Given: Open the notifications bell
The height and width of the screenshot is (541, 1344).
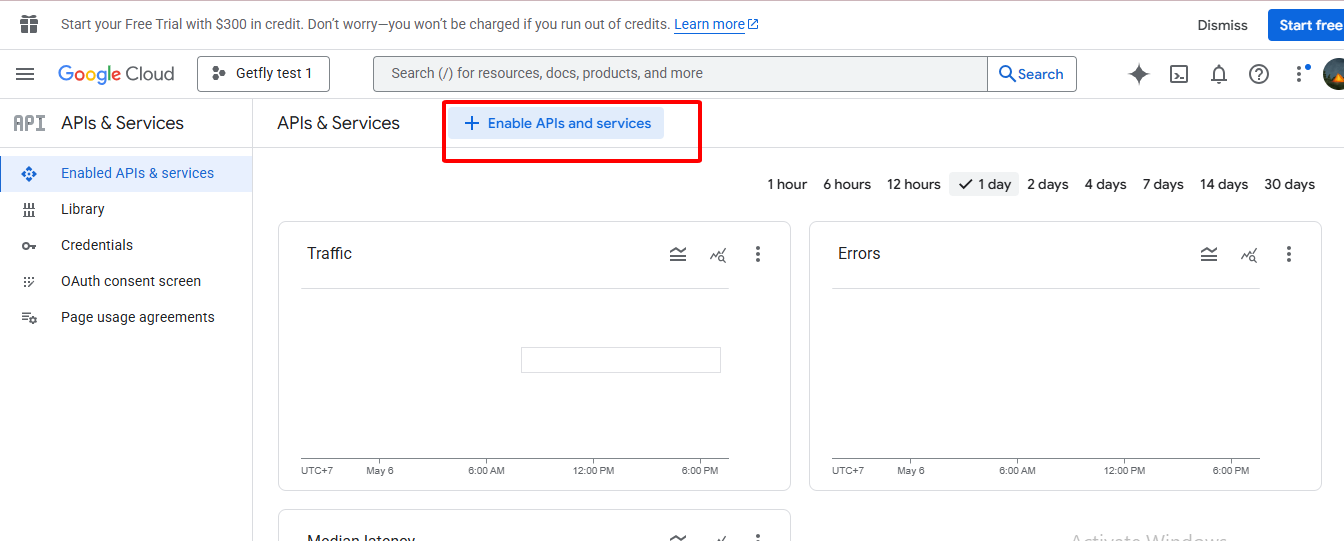Looking at the screenshot, I should [x=1218, y=74].
